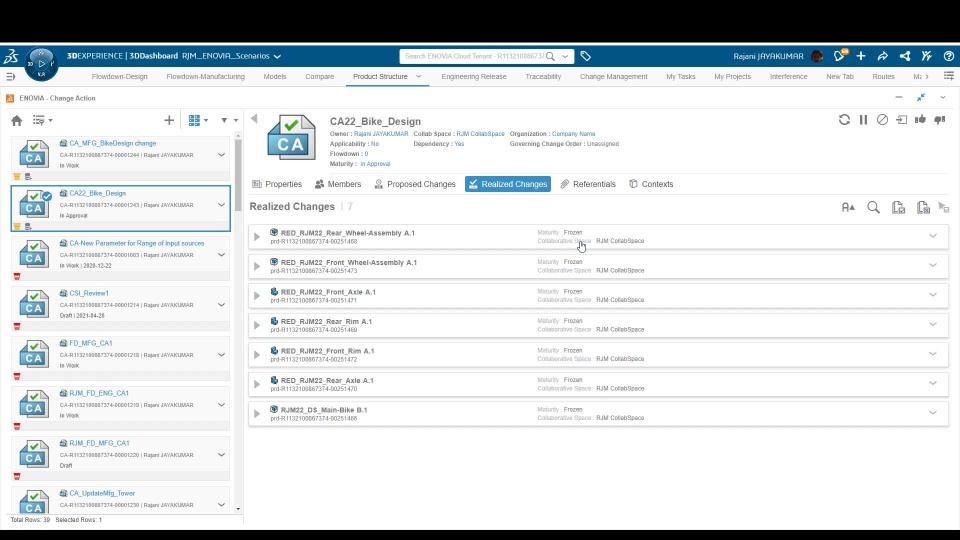Open Flowdown-Design dashboard tab
Screen dimensions: 960x540
(119, 77)
